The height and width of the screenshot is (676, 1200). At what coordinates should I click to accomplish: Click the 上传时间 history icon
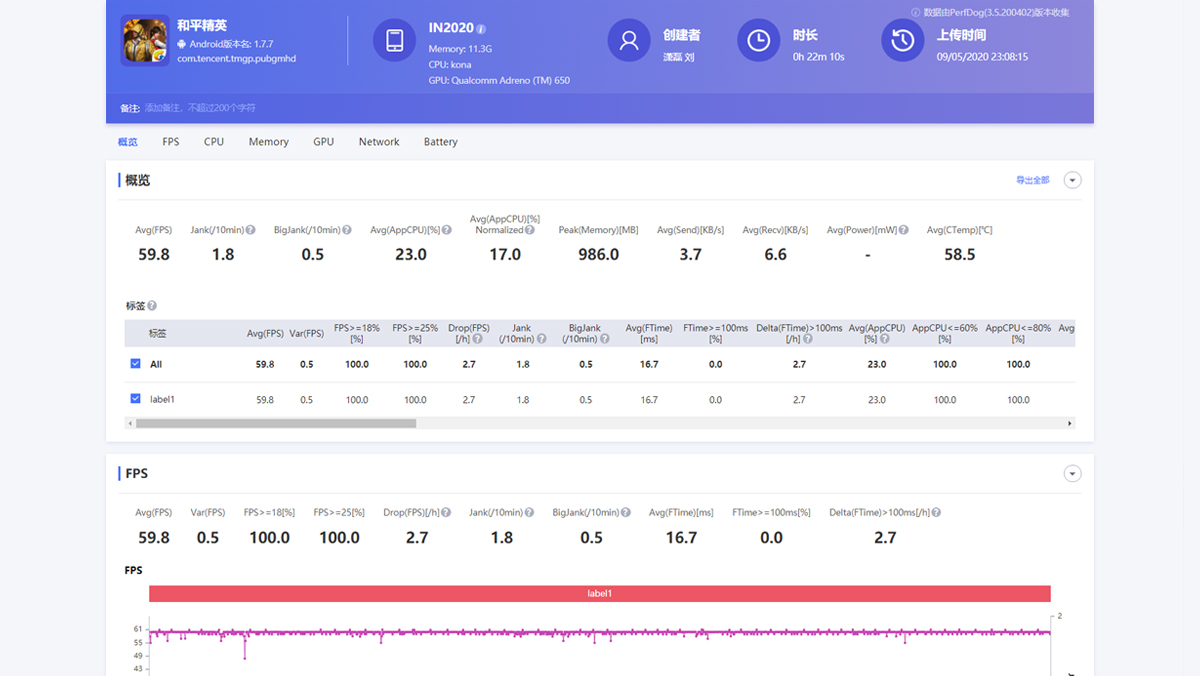[x=902, y=40]
